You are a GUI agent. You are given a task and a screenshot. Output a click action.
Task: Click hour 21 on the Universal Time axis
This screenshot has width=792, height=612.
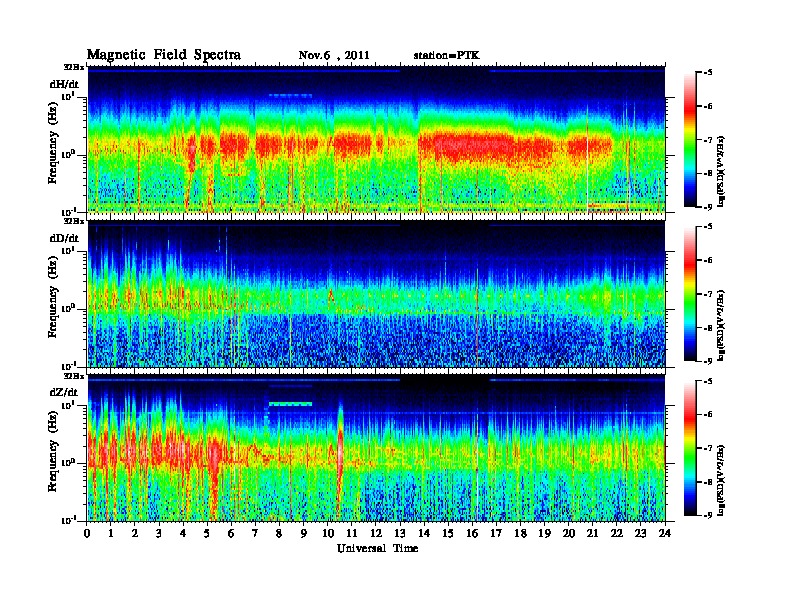(593, 534)
